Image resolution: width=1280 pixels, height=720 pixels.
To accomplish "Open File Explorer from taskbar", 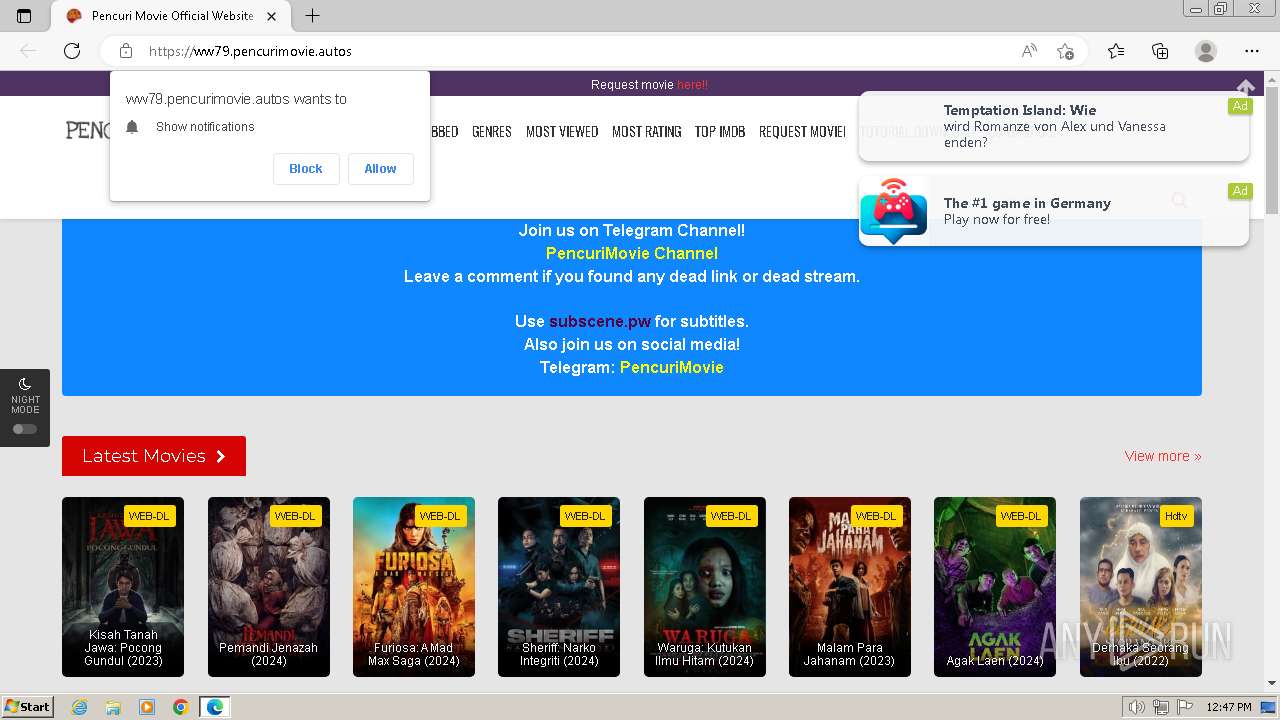I will 113,707.
